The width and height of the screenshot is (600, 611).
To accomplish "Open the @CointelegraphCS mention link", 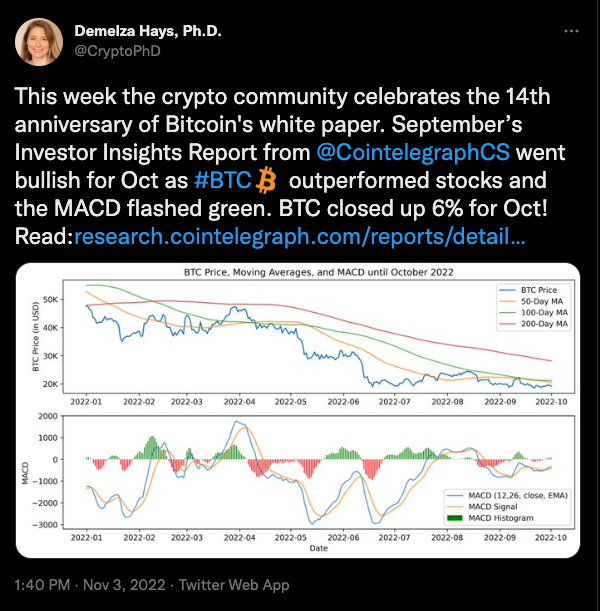I will point(413,152).
